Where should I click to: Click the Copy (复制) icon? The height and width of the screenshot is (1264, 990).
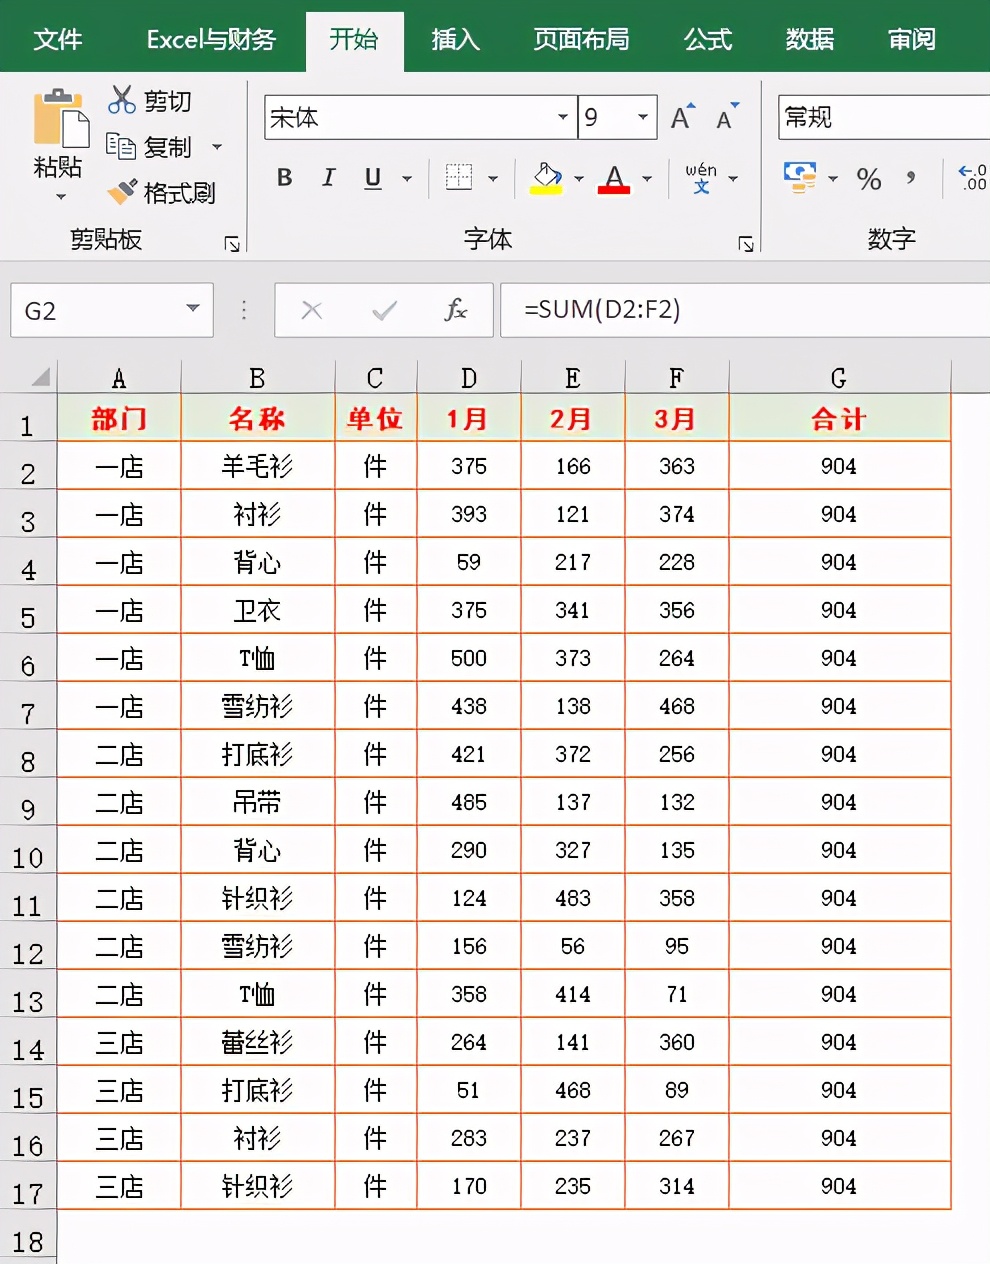coord(149,146)
